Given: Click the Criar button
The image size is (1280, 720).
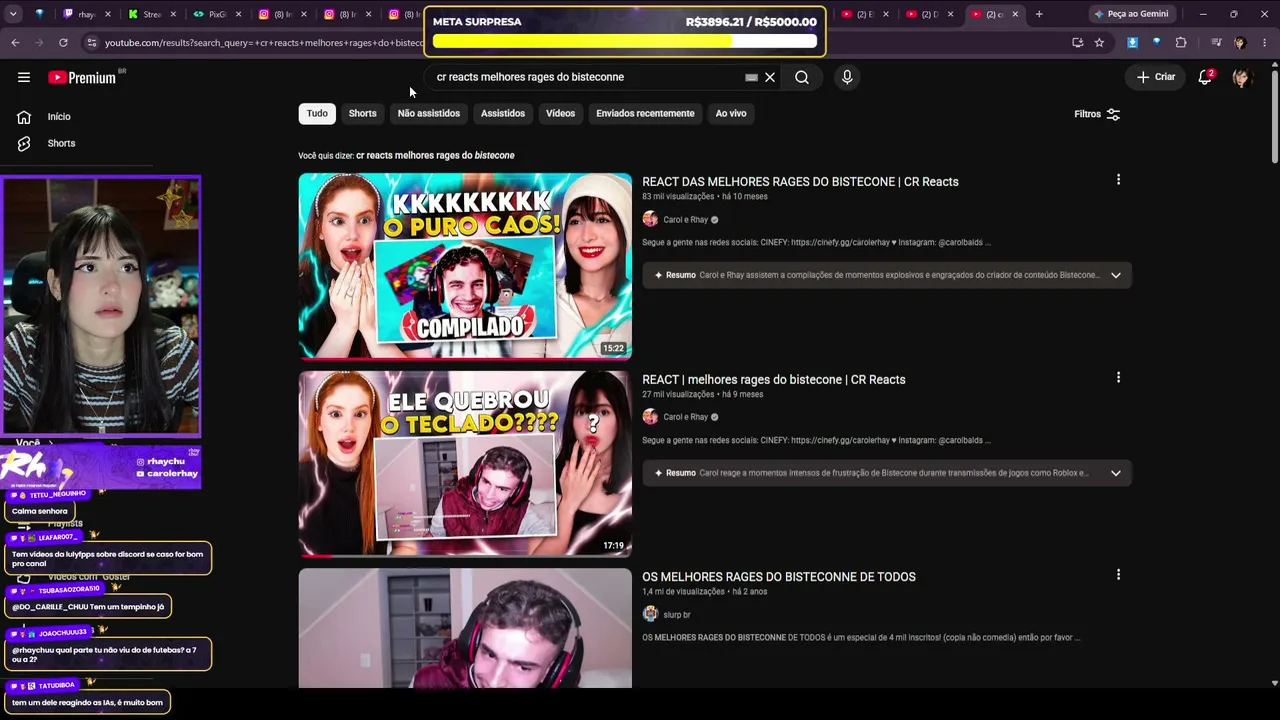Looking at the screenshot, I should (1156, 77).
